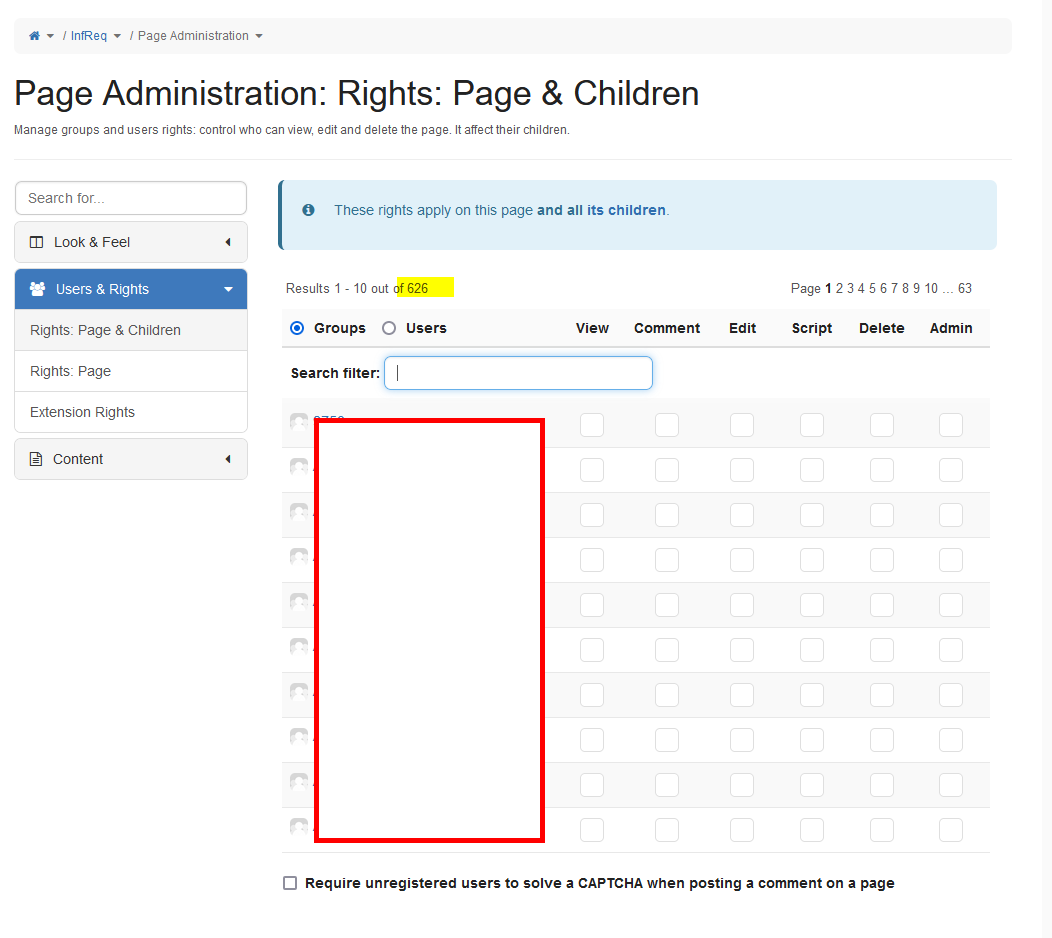1052x938 pixels.
Task: Open the Page Administration breadcrumb dropdown
Action: pyautogui.click(x=259, y=36)
